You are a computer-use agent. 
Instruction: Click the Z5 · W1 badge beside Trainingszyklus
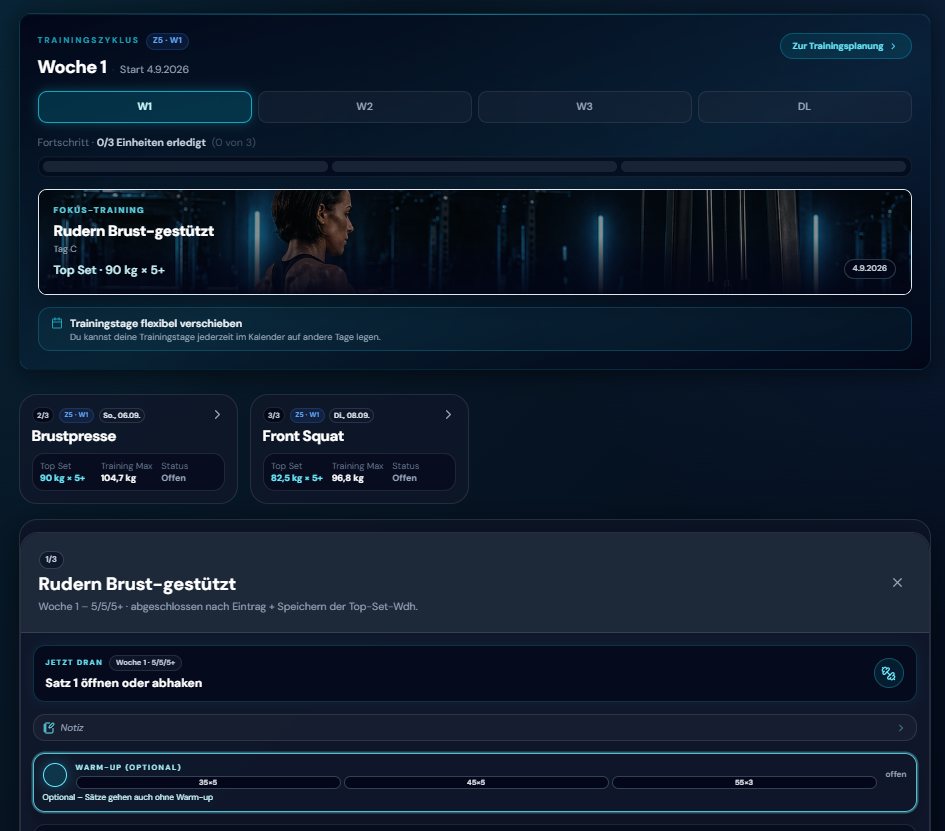coord(167,40)
